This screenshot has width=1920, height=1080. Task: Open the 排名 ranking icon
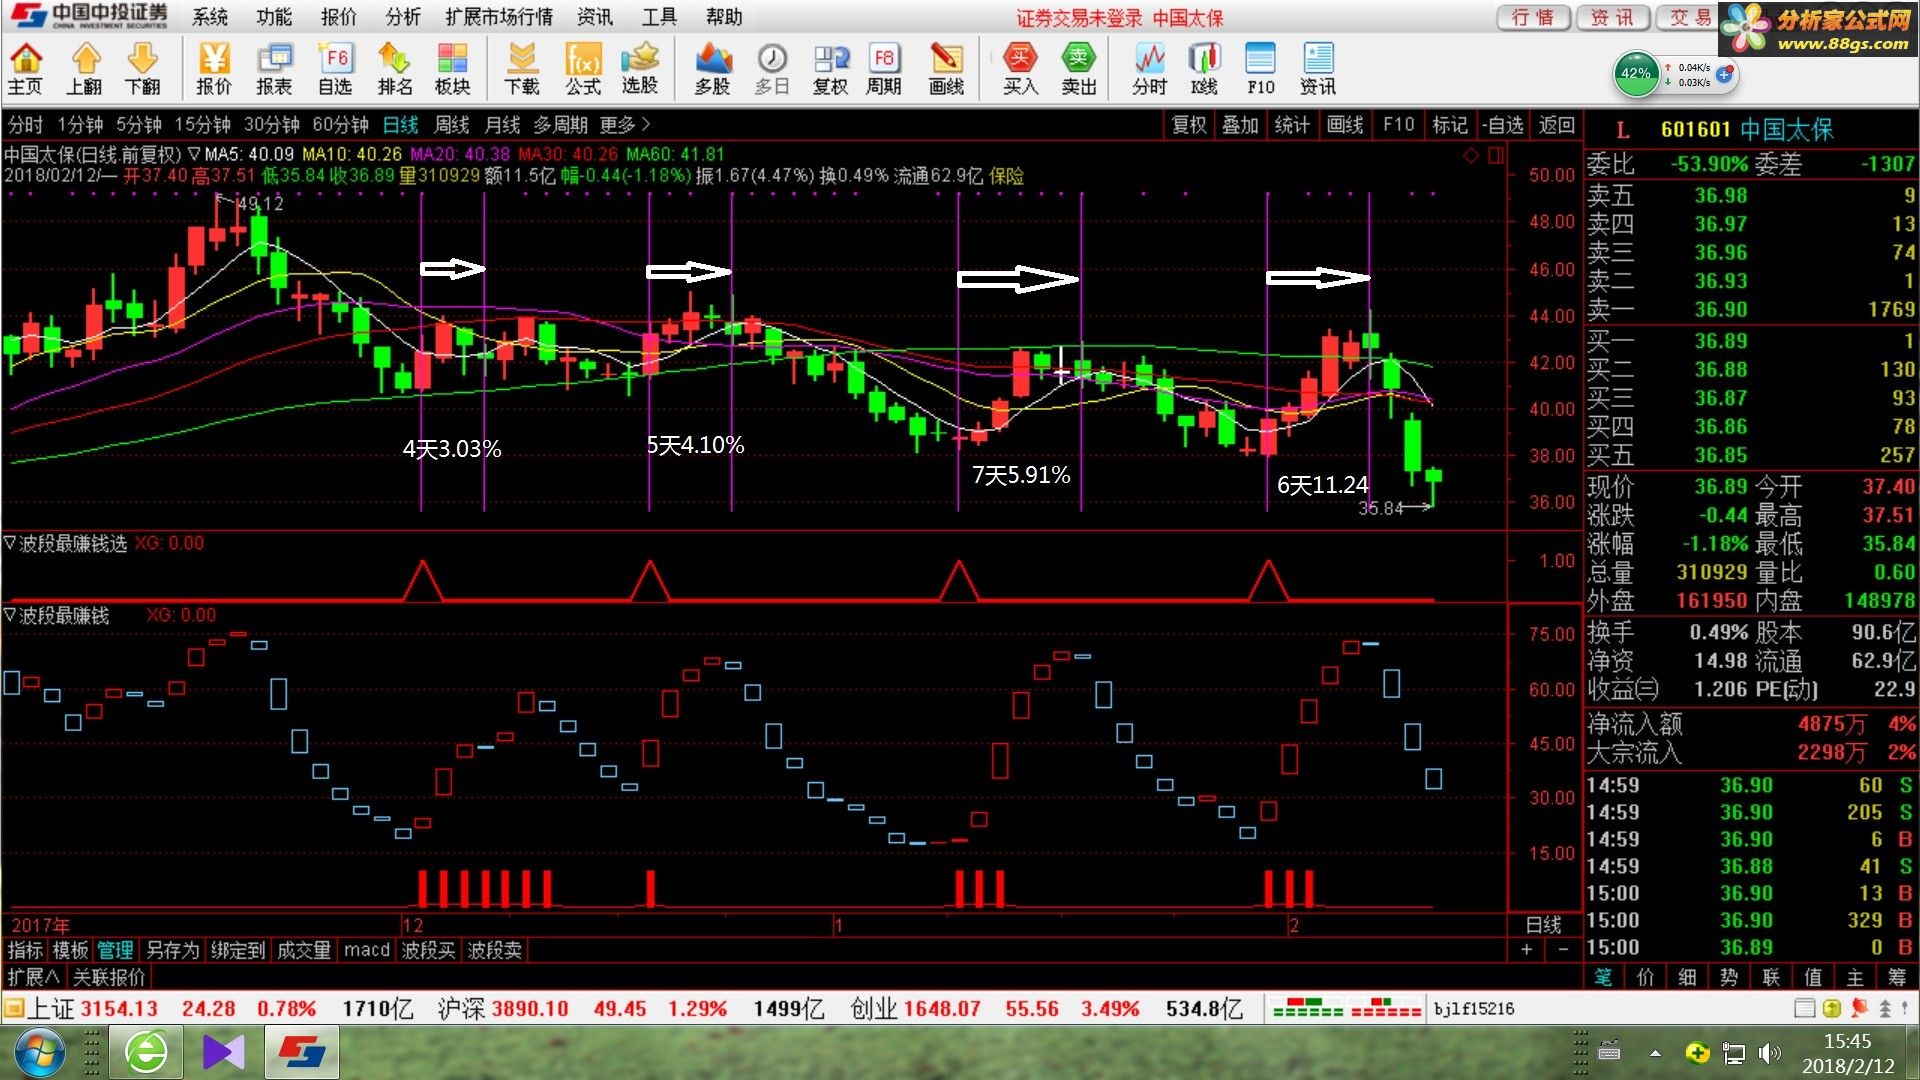coord(395,69)
